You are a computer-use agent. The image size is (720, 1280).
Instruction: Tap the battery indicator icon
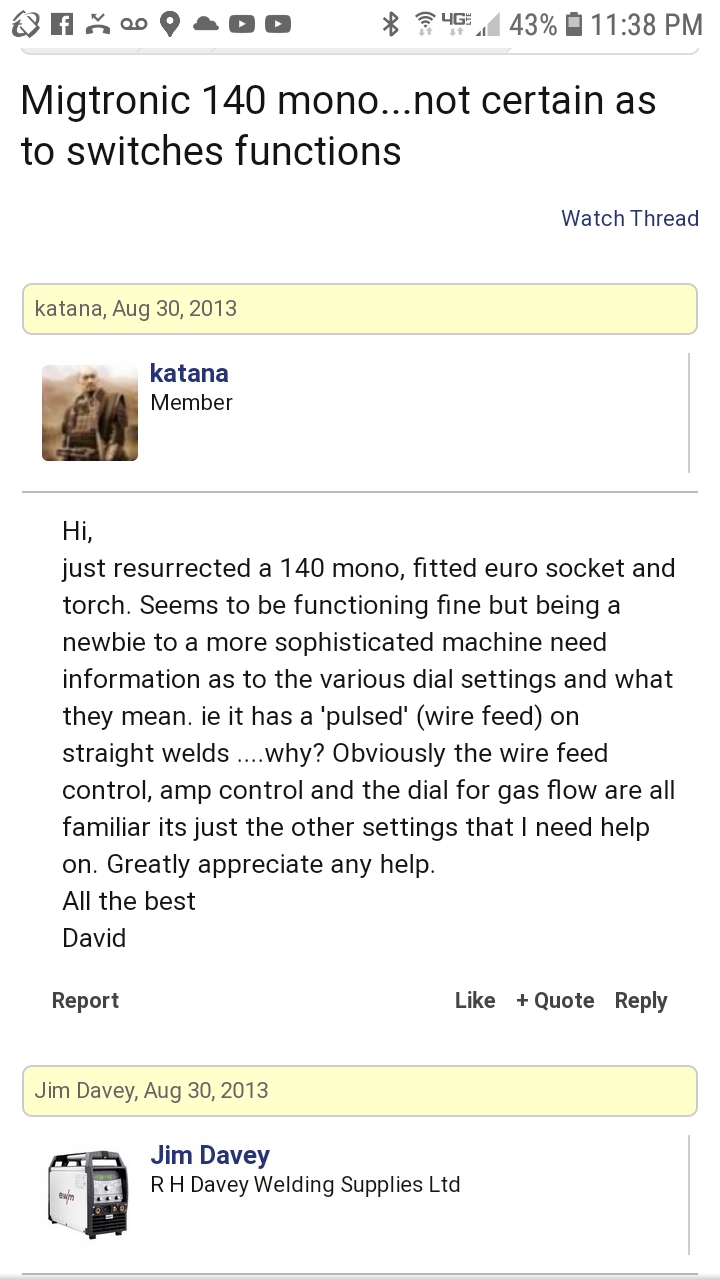tap(574, 24)
